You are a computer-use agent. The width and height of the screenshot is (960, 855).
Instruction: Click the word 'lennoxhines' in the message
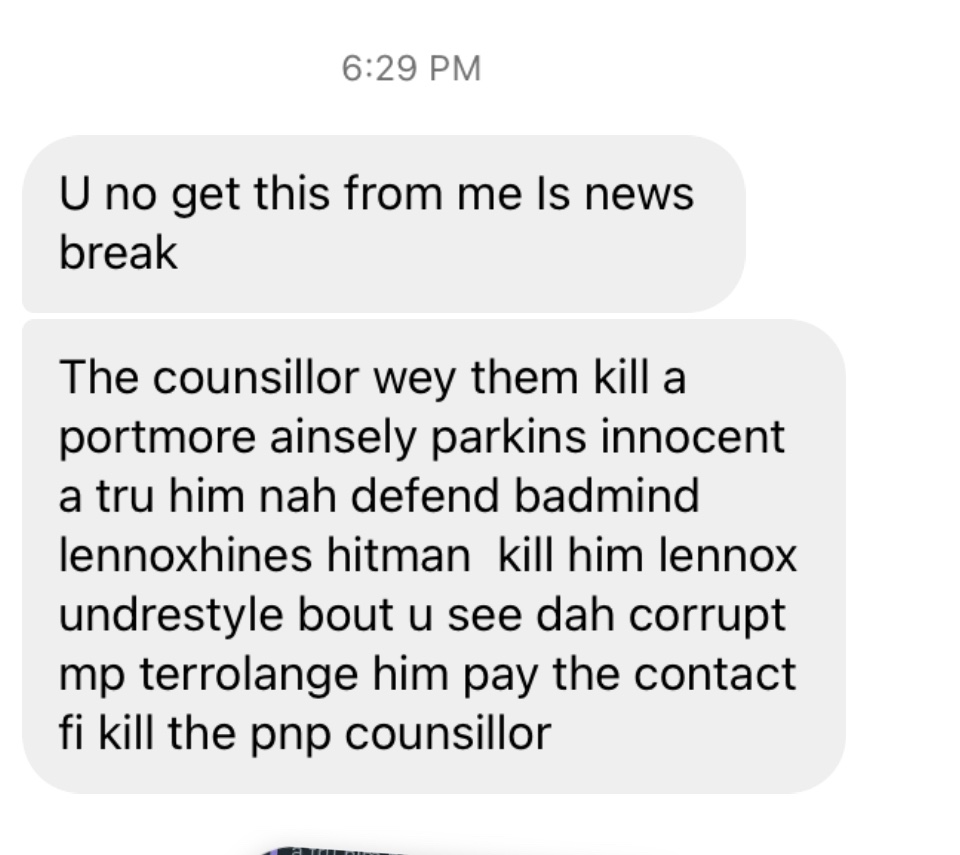186,555
